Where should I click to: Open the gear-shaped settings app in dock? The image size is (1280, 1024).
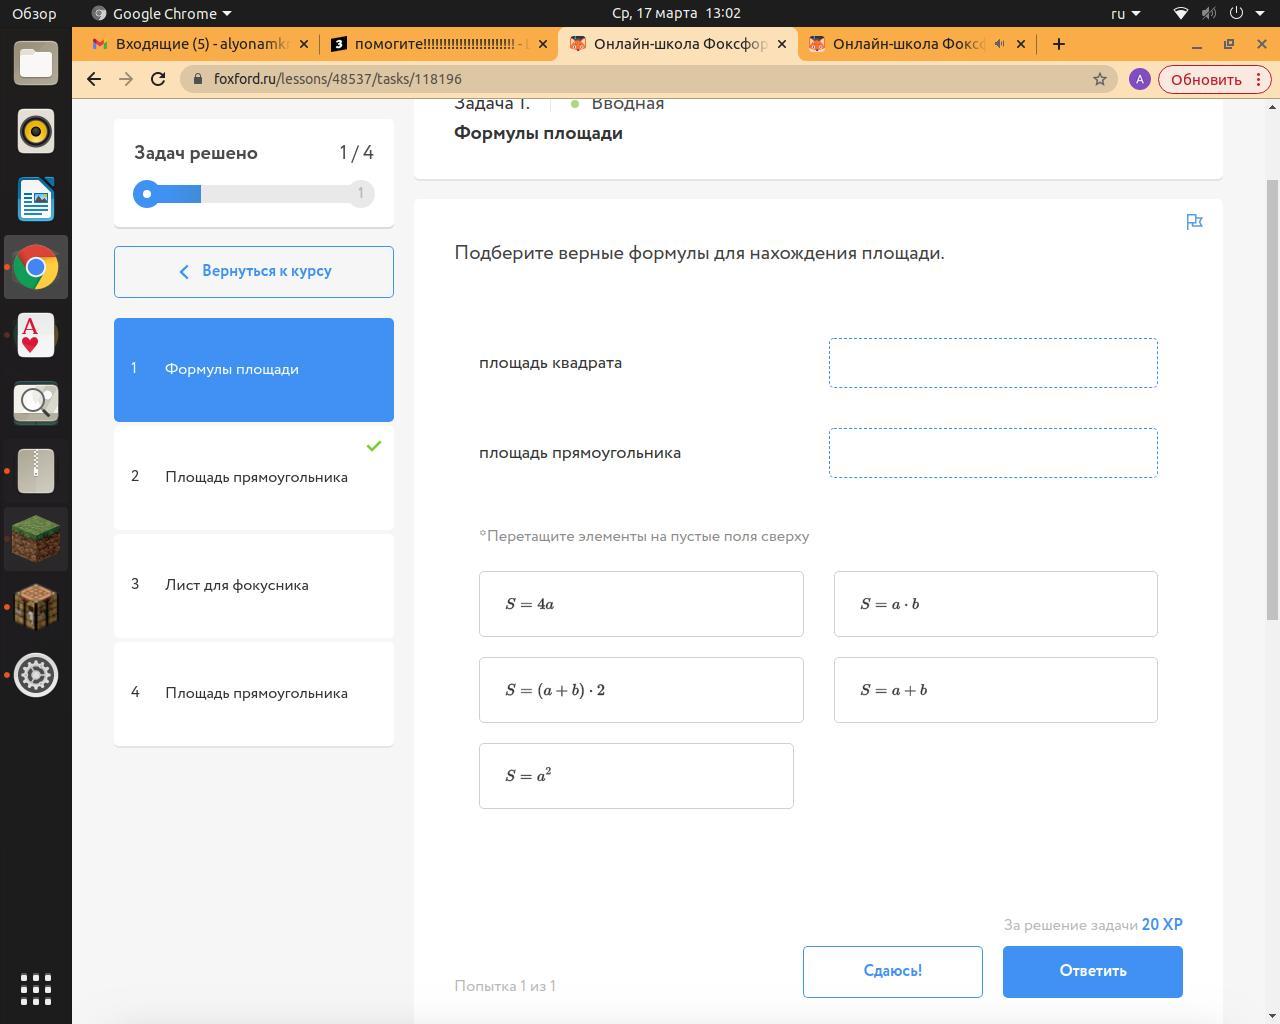pos(36,675)
